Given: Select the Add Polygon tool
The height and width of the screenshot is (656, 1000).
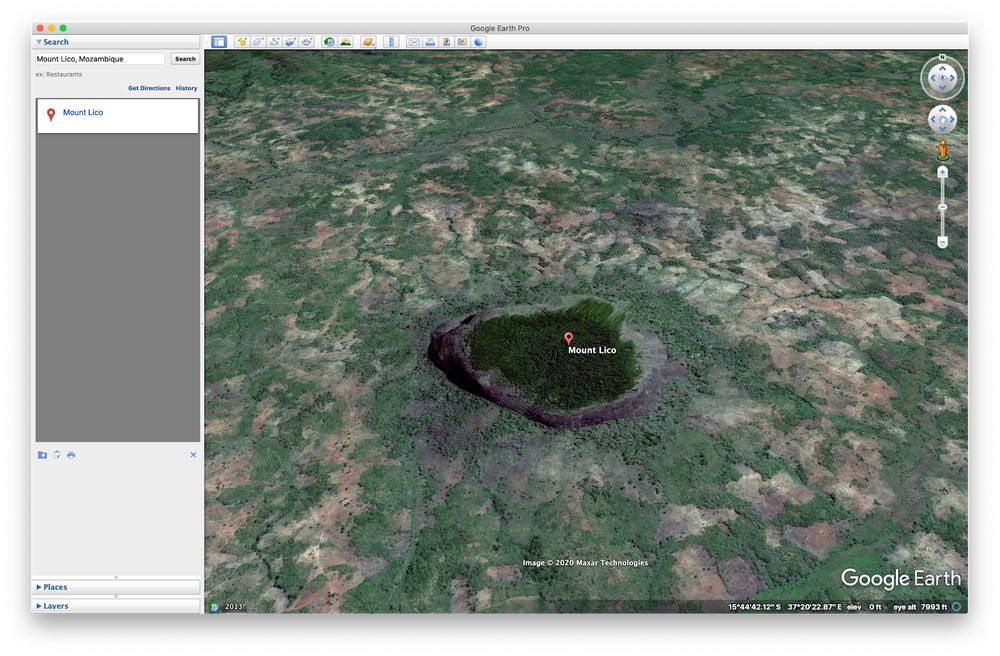Looking at the screenshot, I should point(257,42).
